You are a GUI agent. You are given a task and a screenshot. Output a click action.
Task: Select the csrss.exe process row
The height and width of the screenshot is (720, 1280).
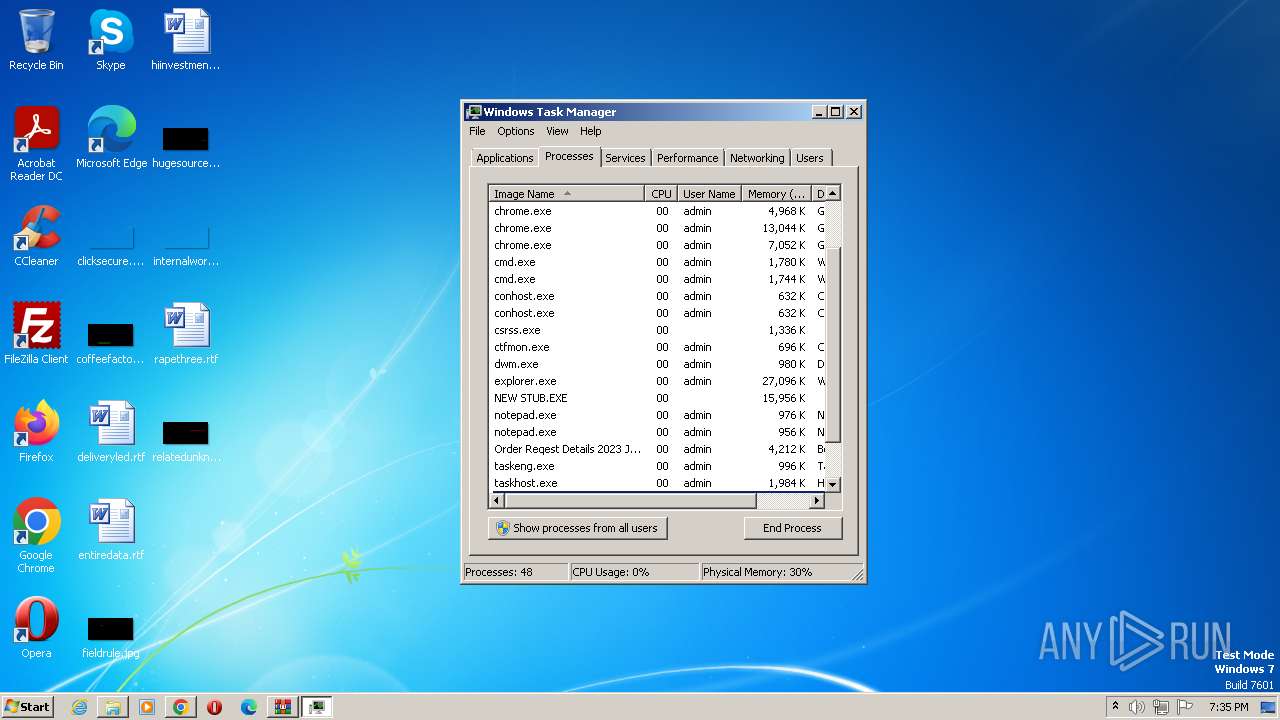click(657, 330)
